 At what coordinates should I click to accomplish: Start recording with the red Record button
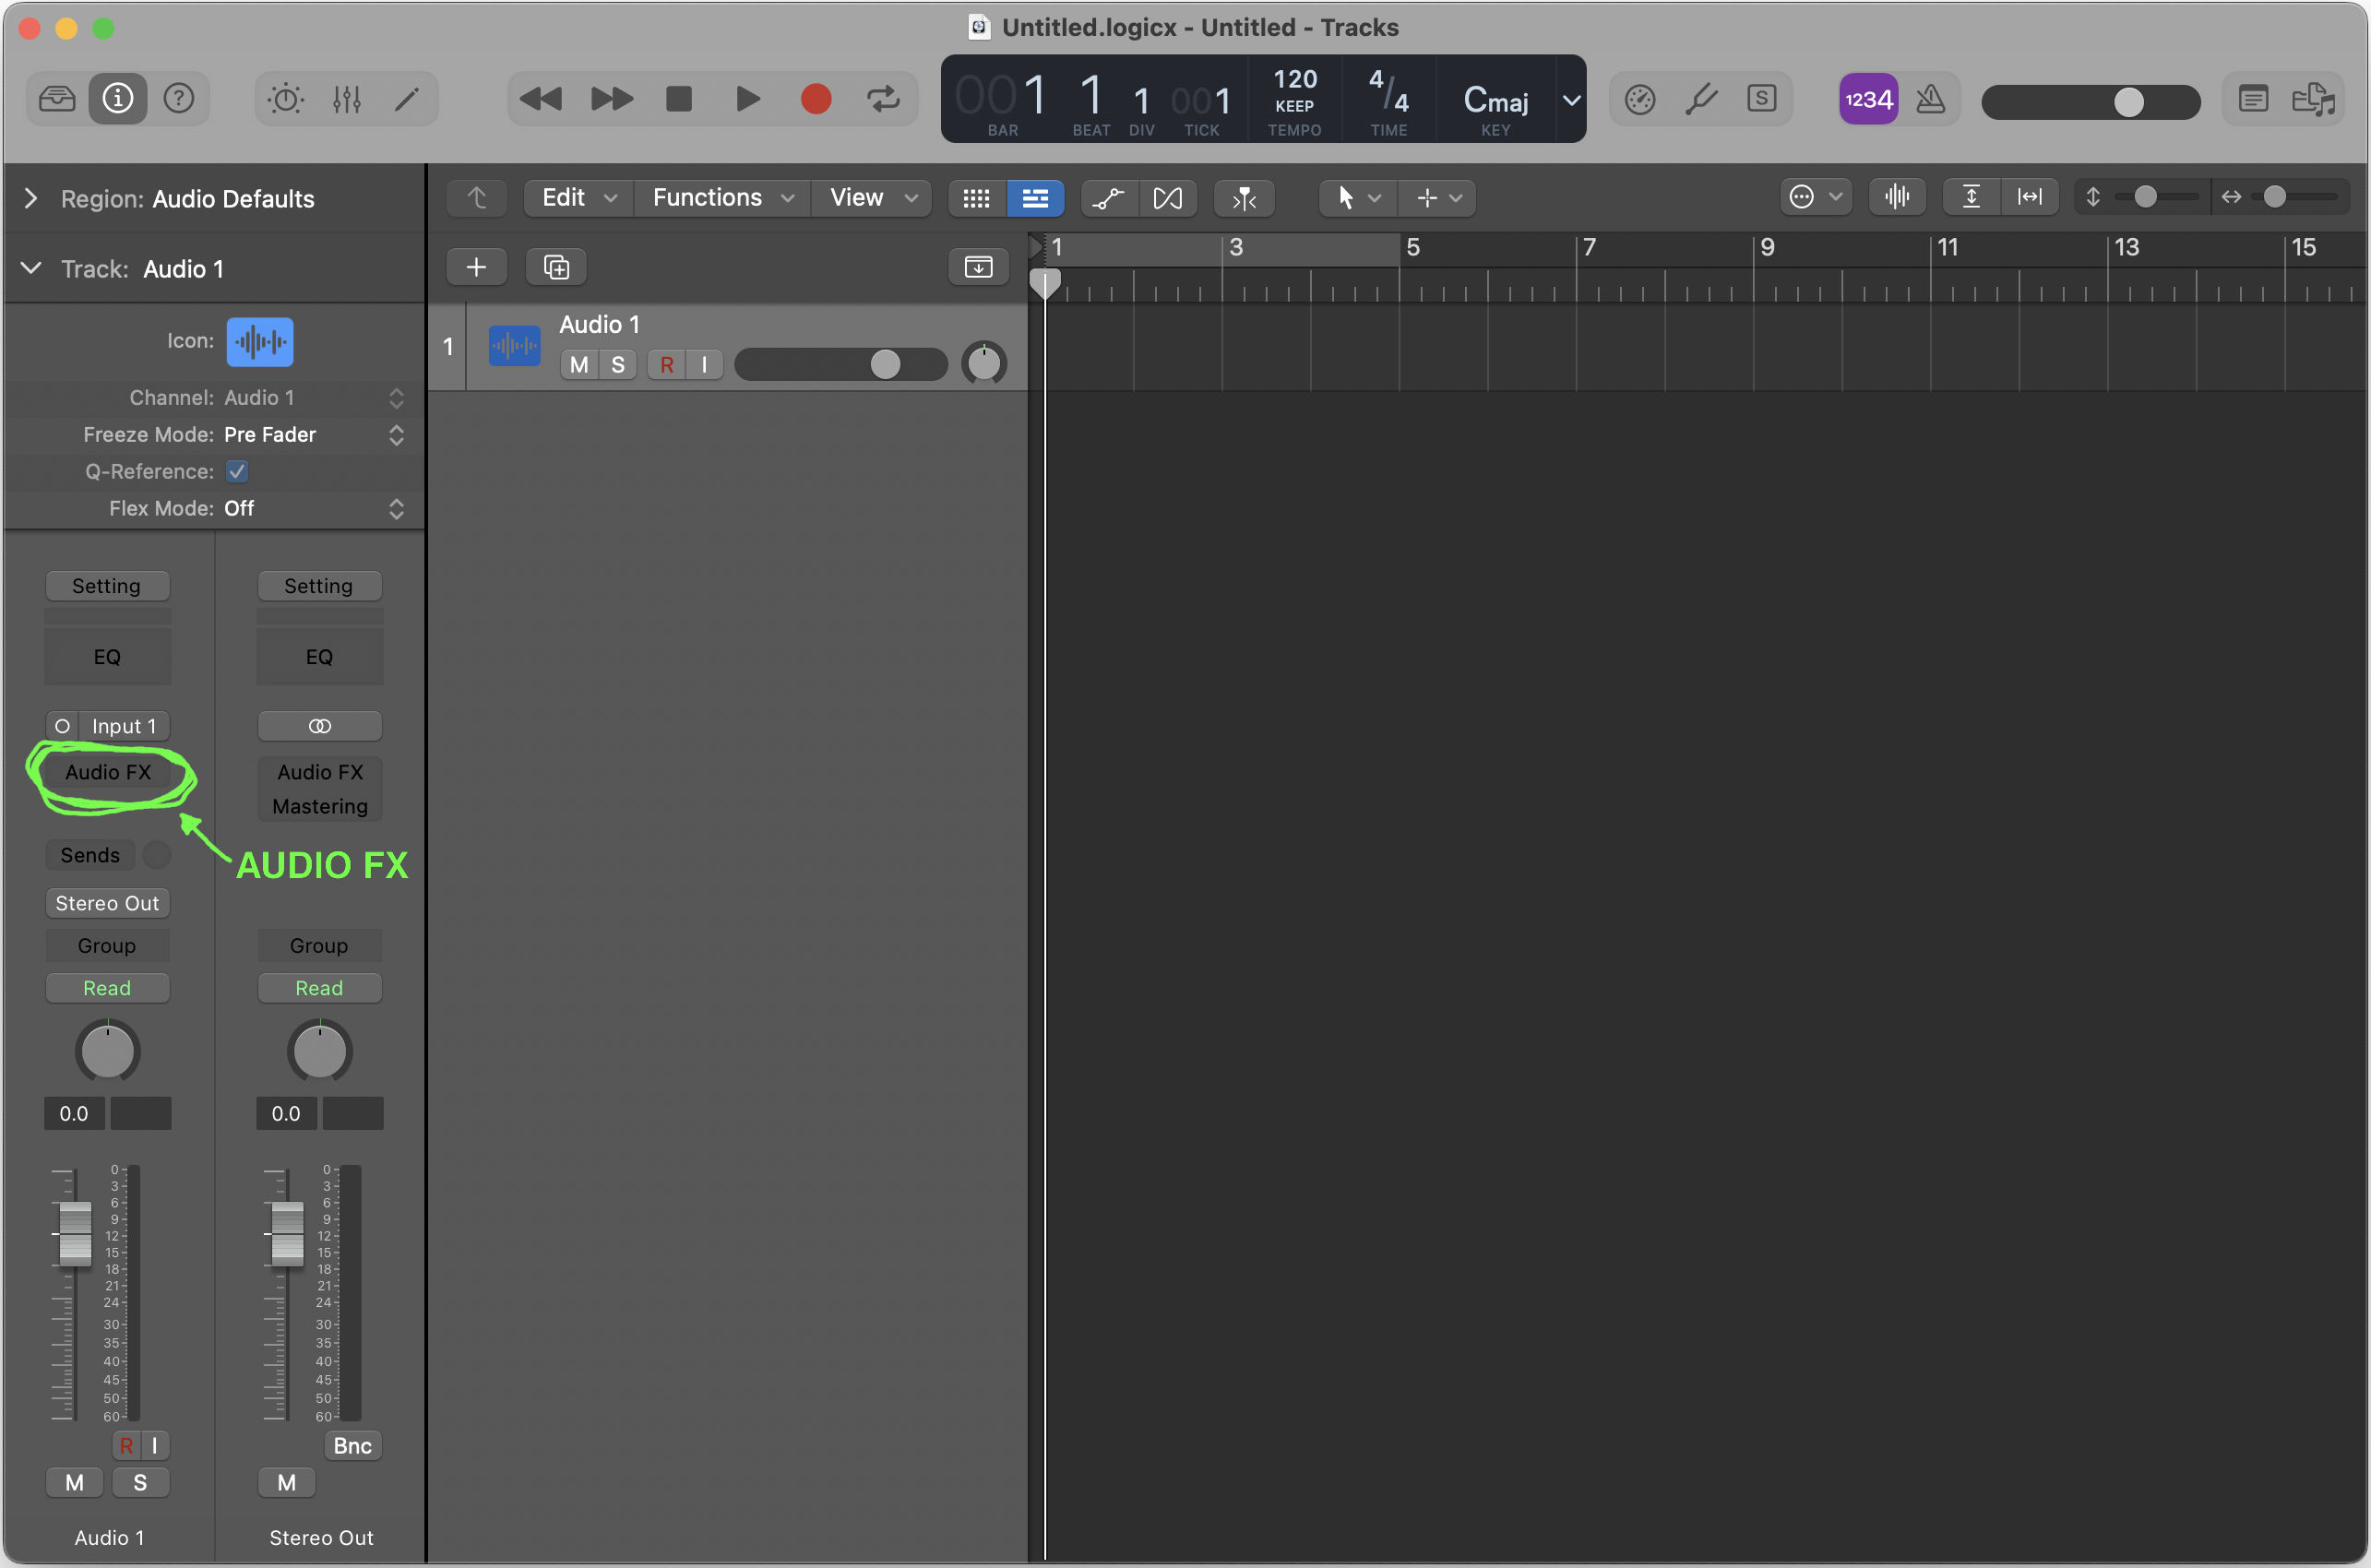pos(816,98)
